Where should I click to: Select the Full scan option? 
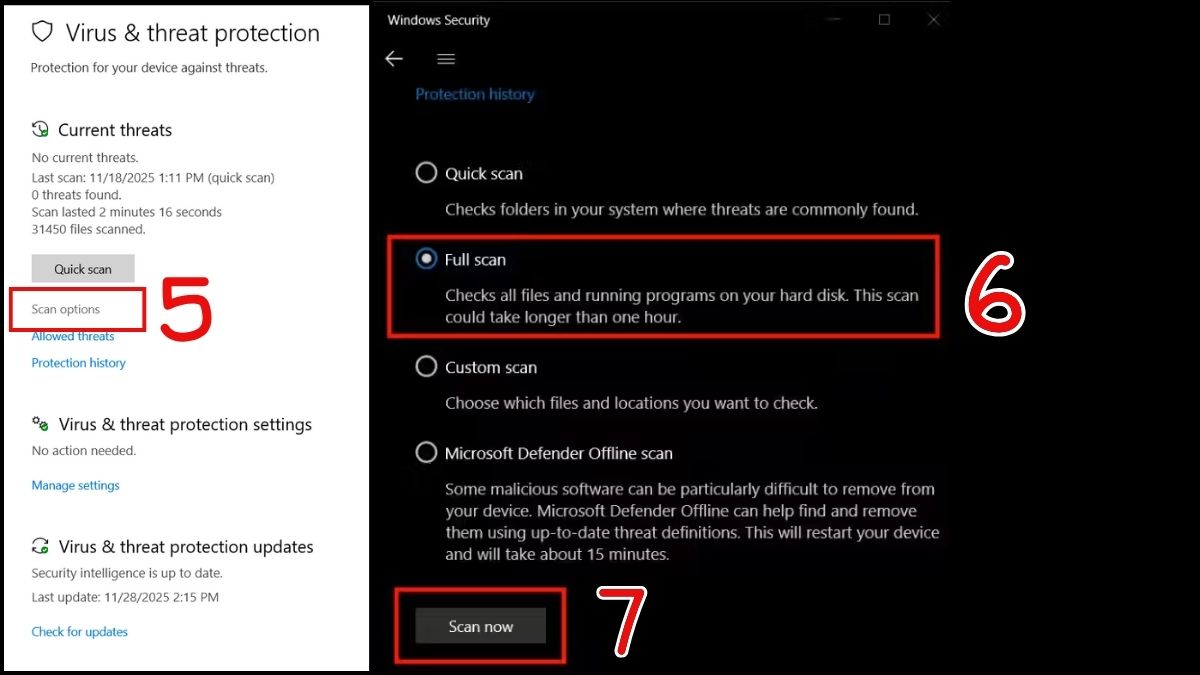427,259
